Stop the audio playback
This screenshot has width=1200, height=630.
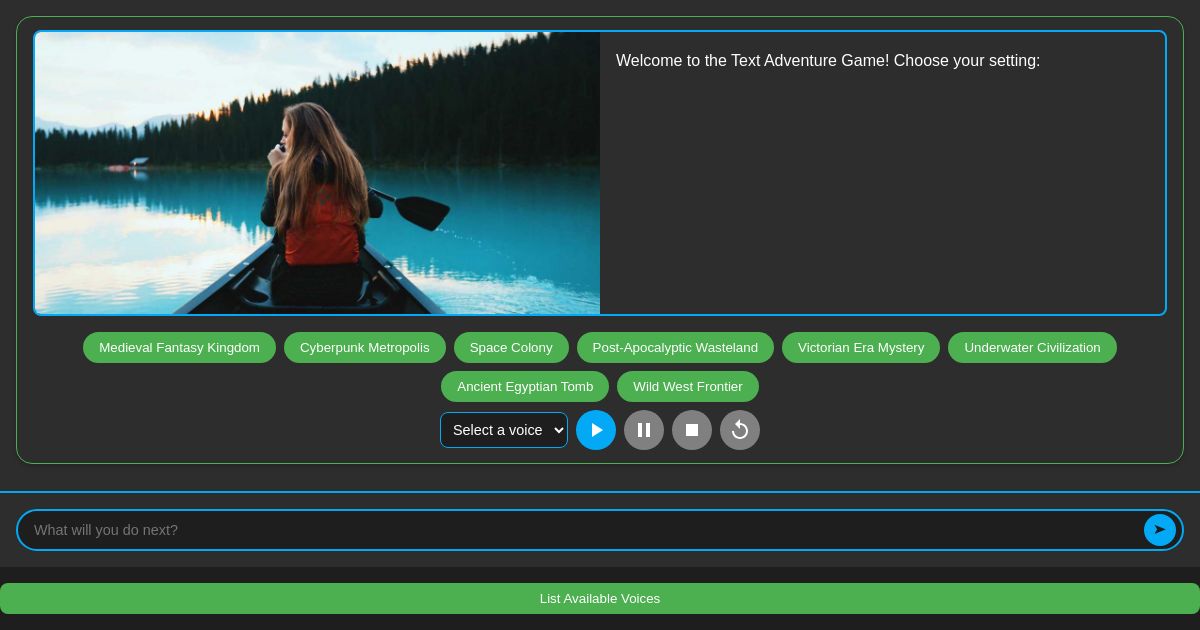692,430
